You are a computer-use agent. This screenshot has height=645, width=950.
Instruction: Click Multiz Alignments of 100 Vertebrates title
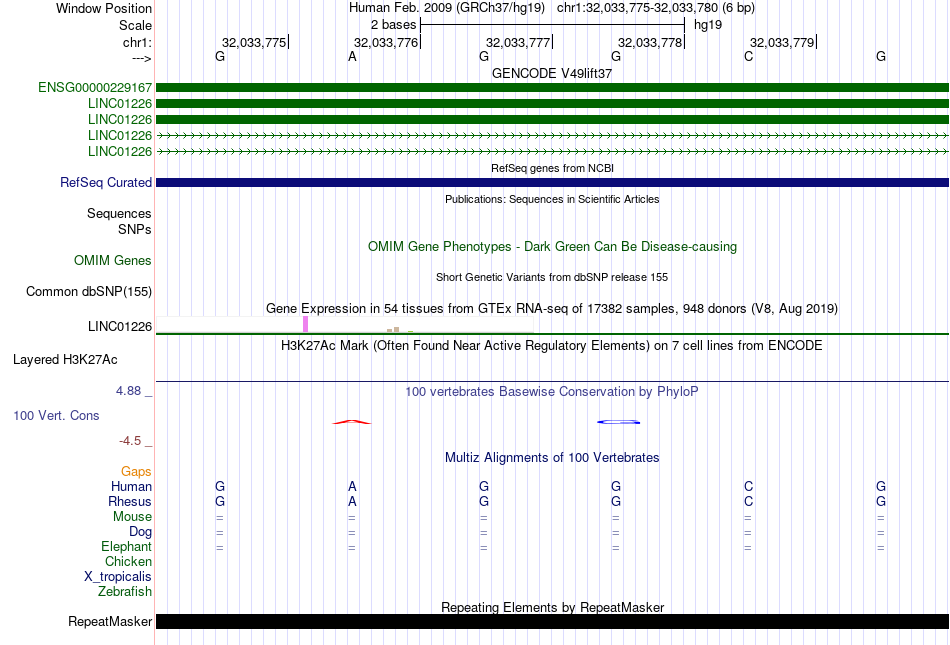click(x=552, y=458)
